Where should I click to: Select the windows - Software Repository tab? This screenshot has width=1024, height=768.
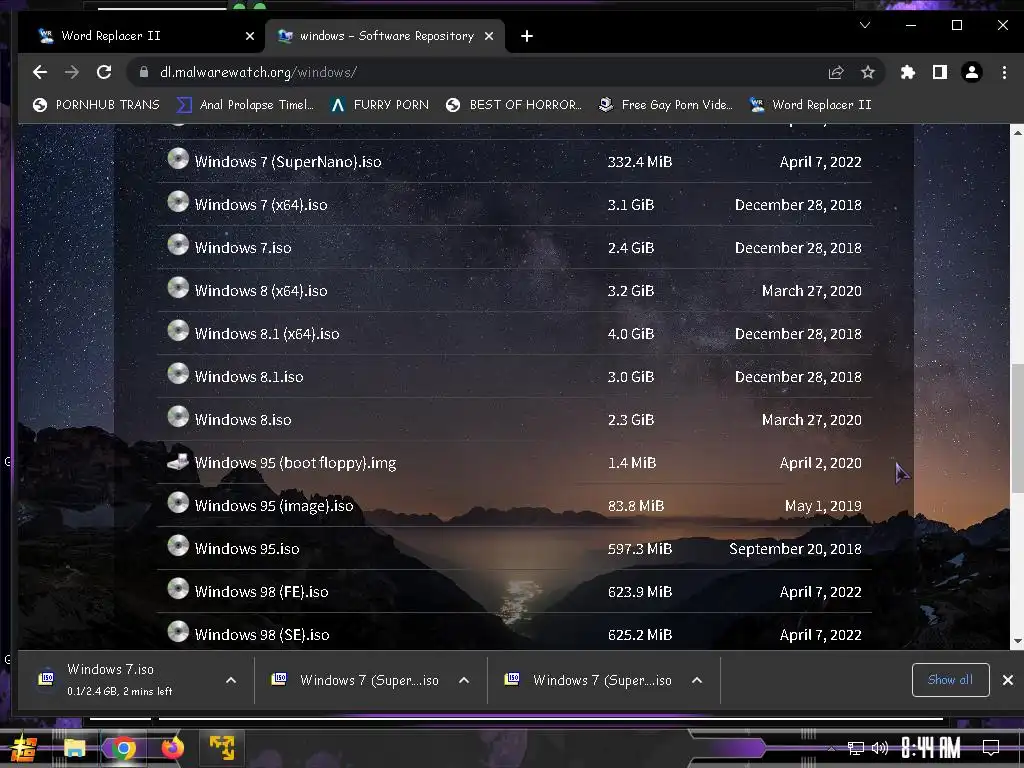[385, 36]
